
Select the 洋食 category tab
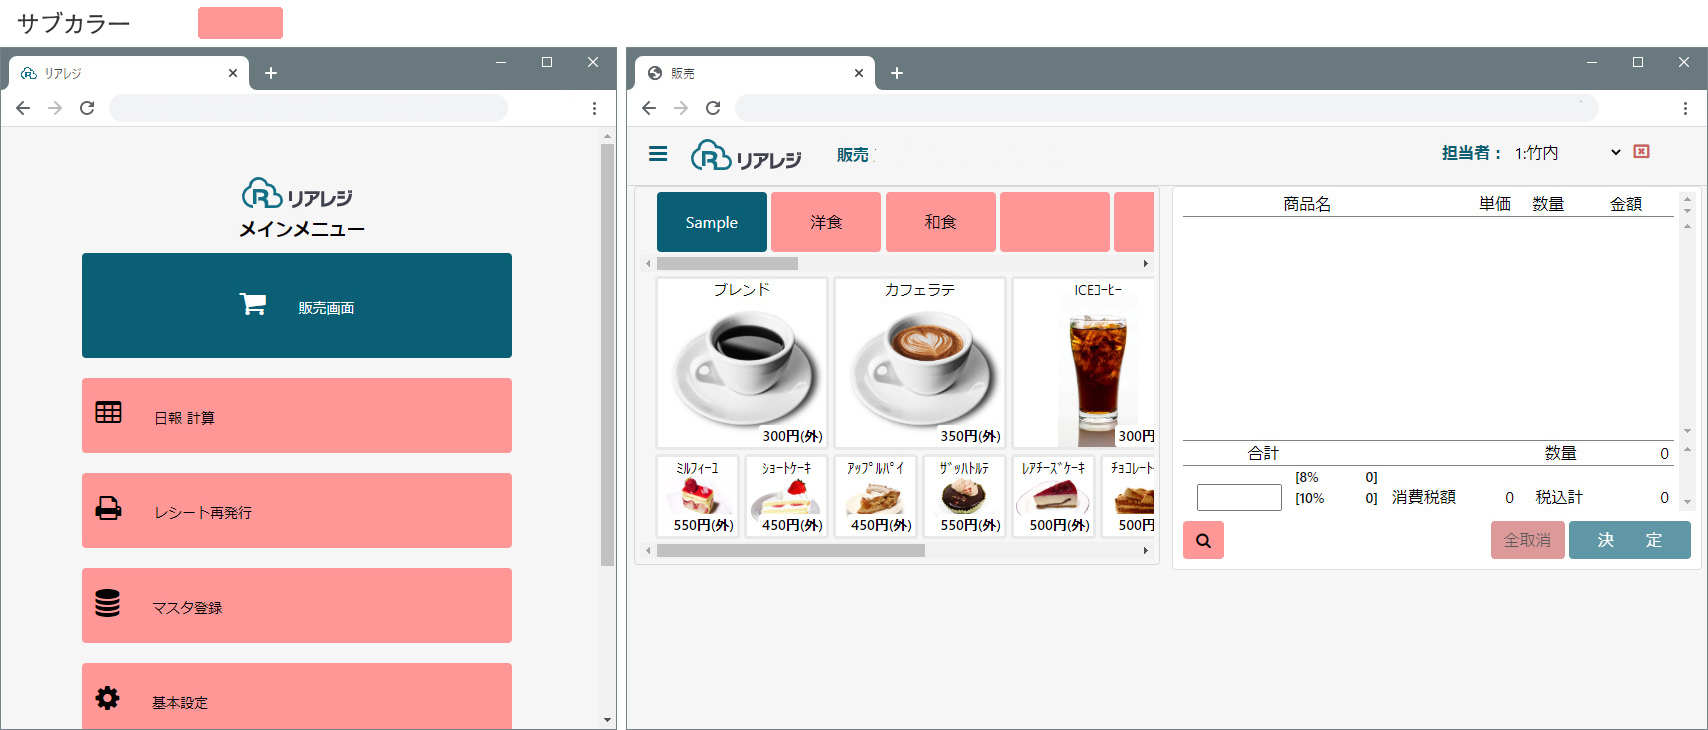(x=826, y=222)
